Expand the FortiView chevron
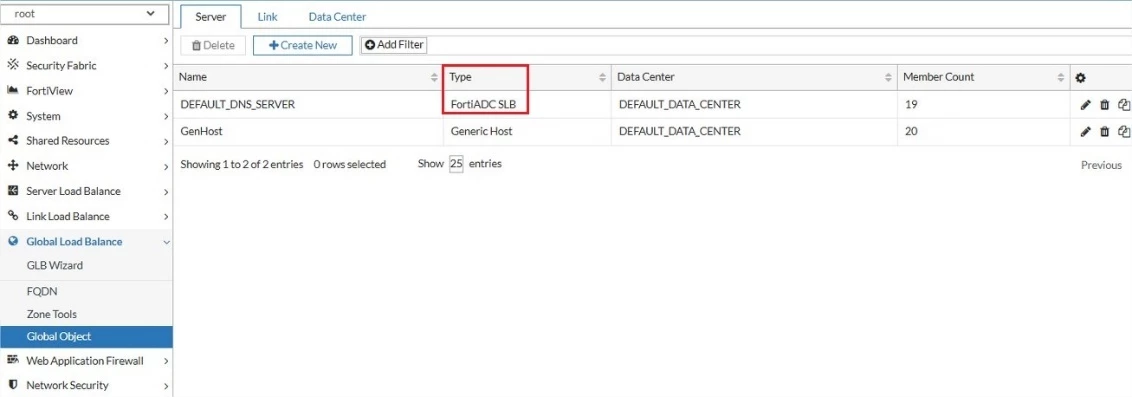 pyautogui.click(x=165, y=91)
